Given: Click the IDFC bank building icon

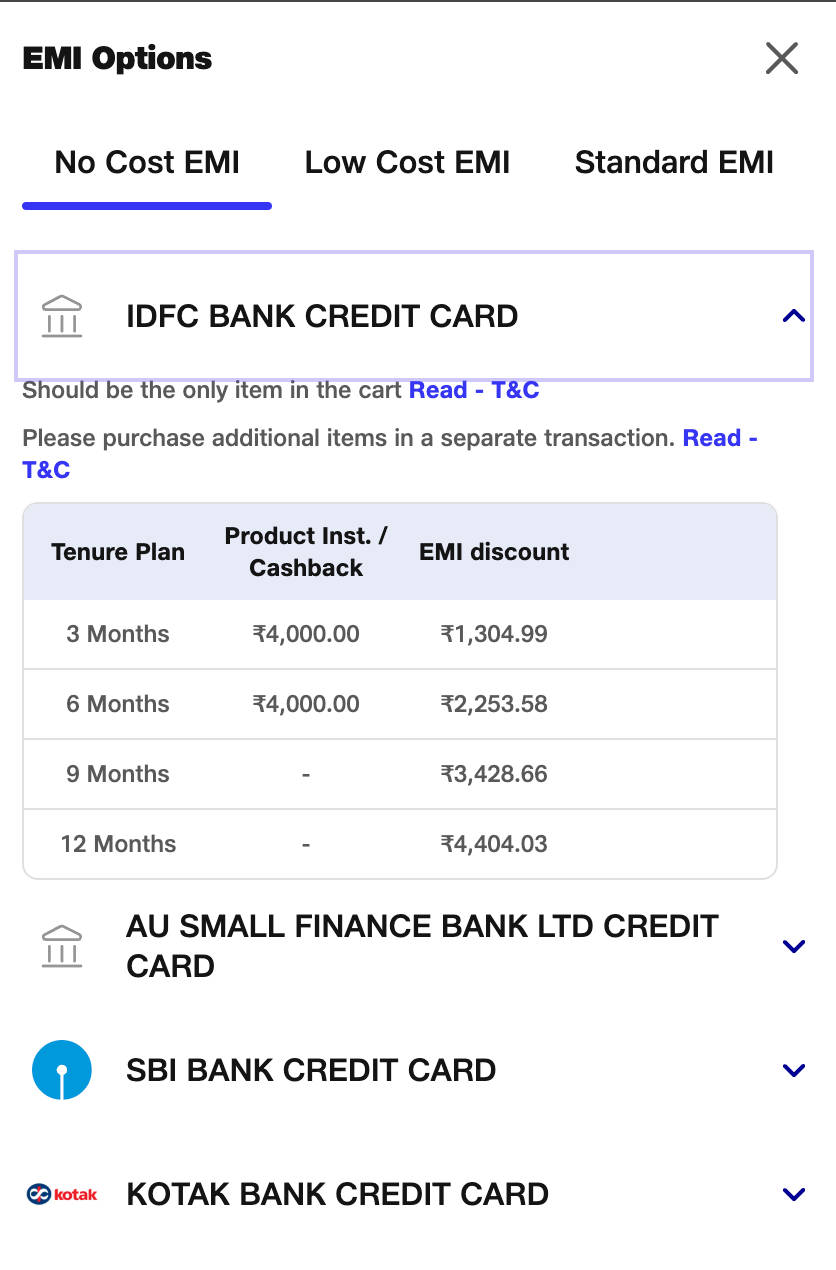Looking at the screenshot, I should point(62,317).
